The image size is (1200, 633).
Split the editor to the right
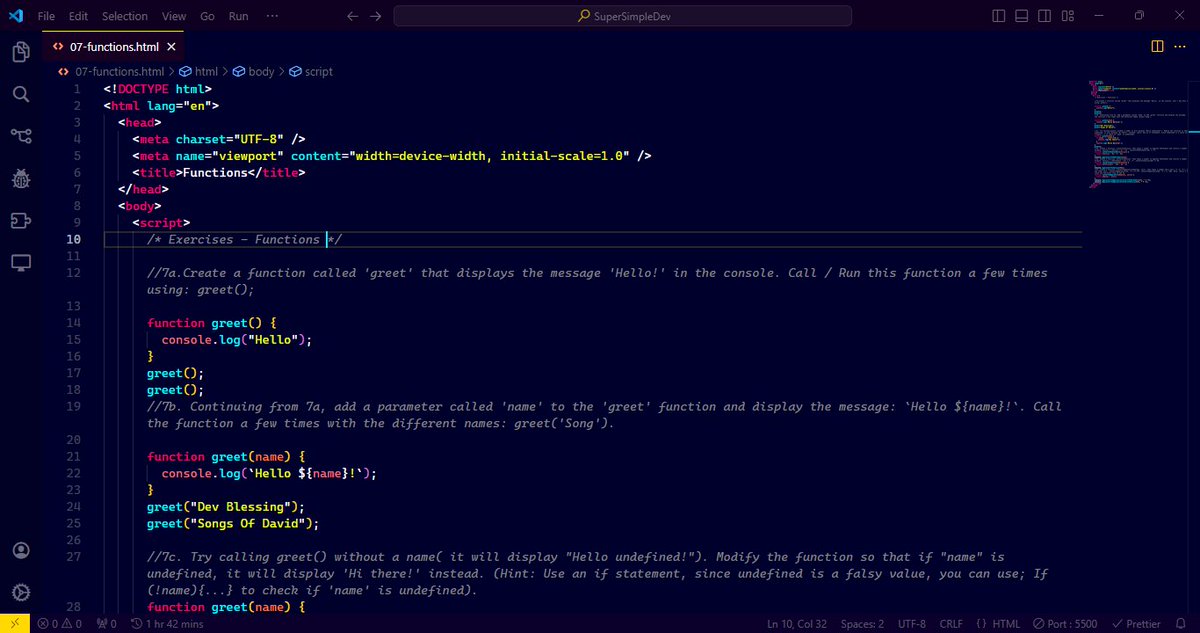pos(1157,46)
